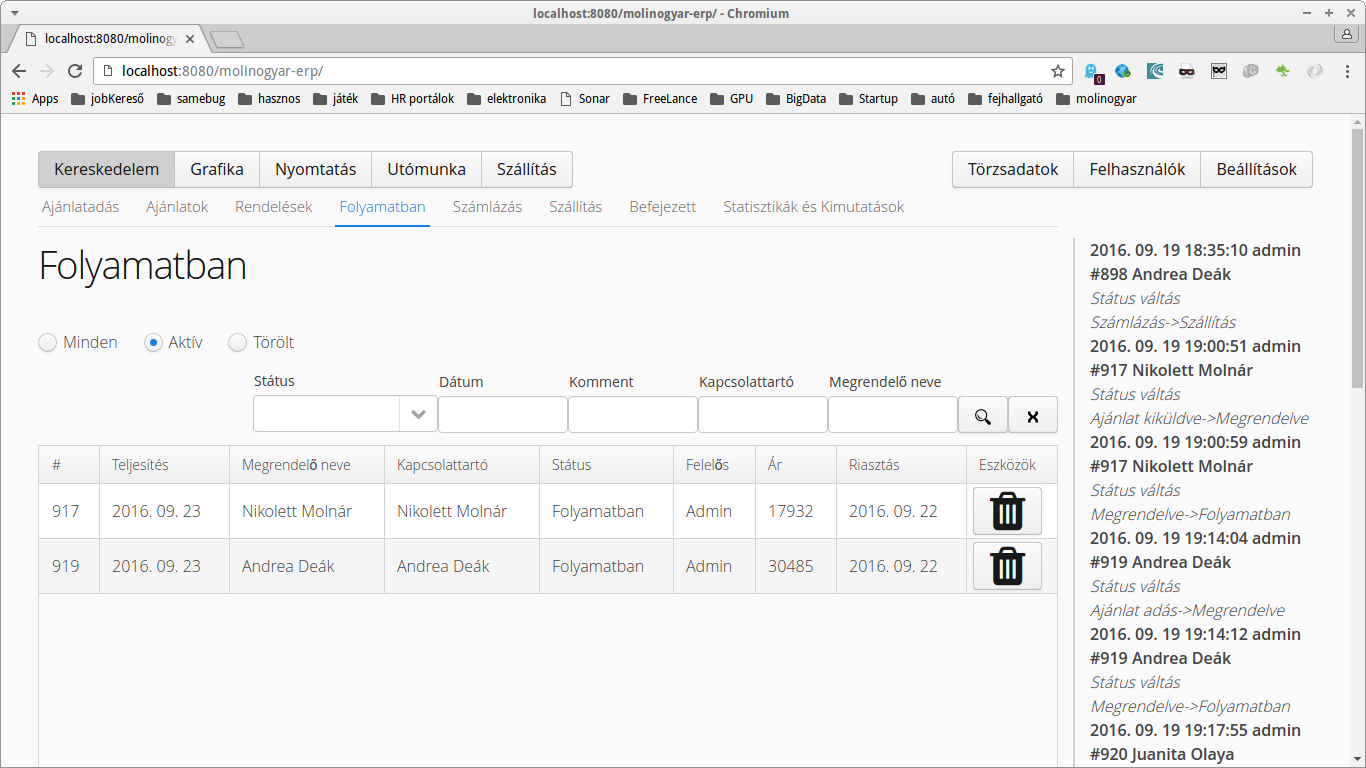This screenshot has width=1366, height=768.
Task: Click the Riasztás column header
Action: (901, 465)
